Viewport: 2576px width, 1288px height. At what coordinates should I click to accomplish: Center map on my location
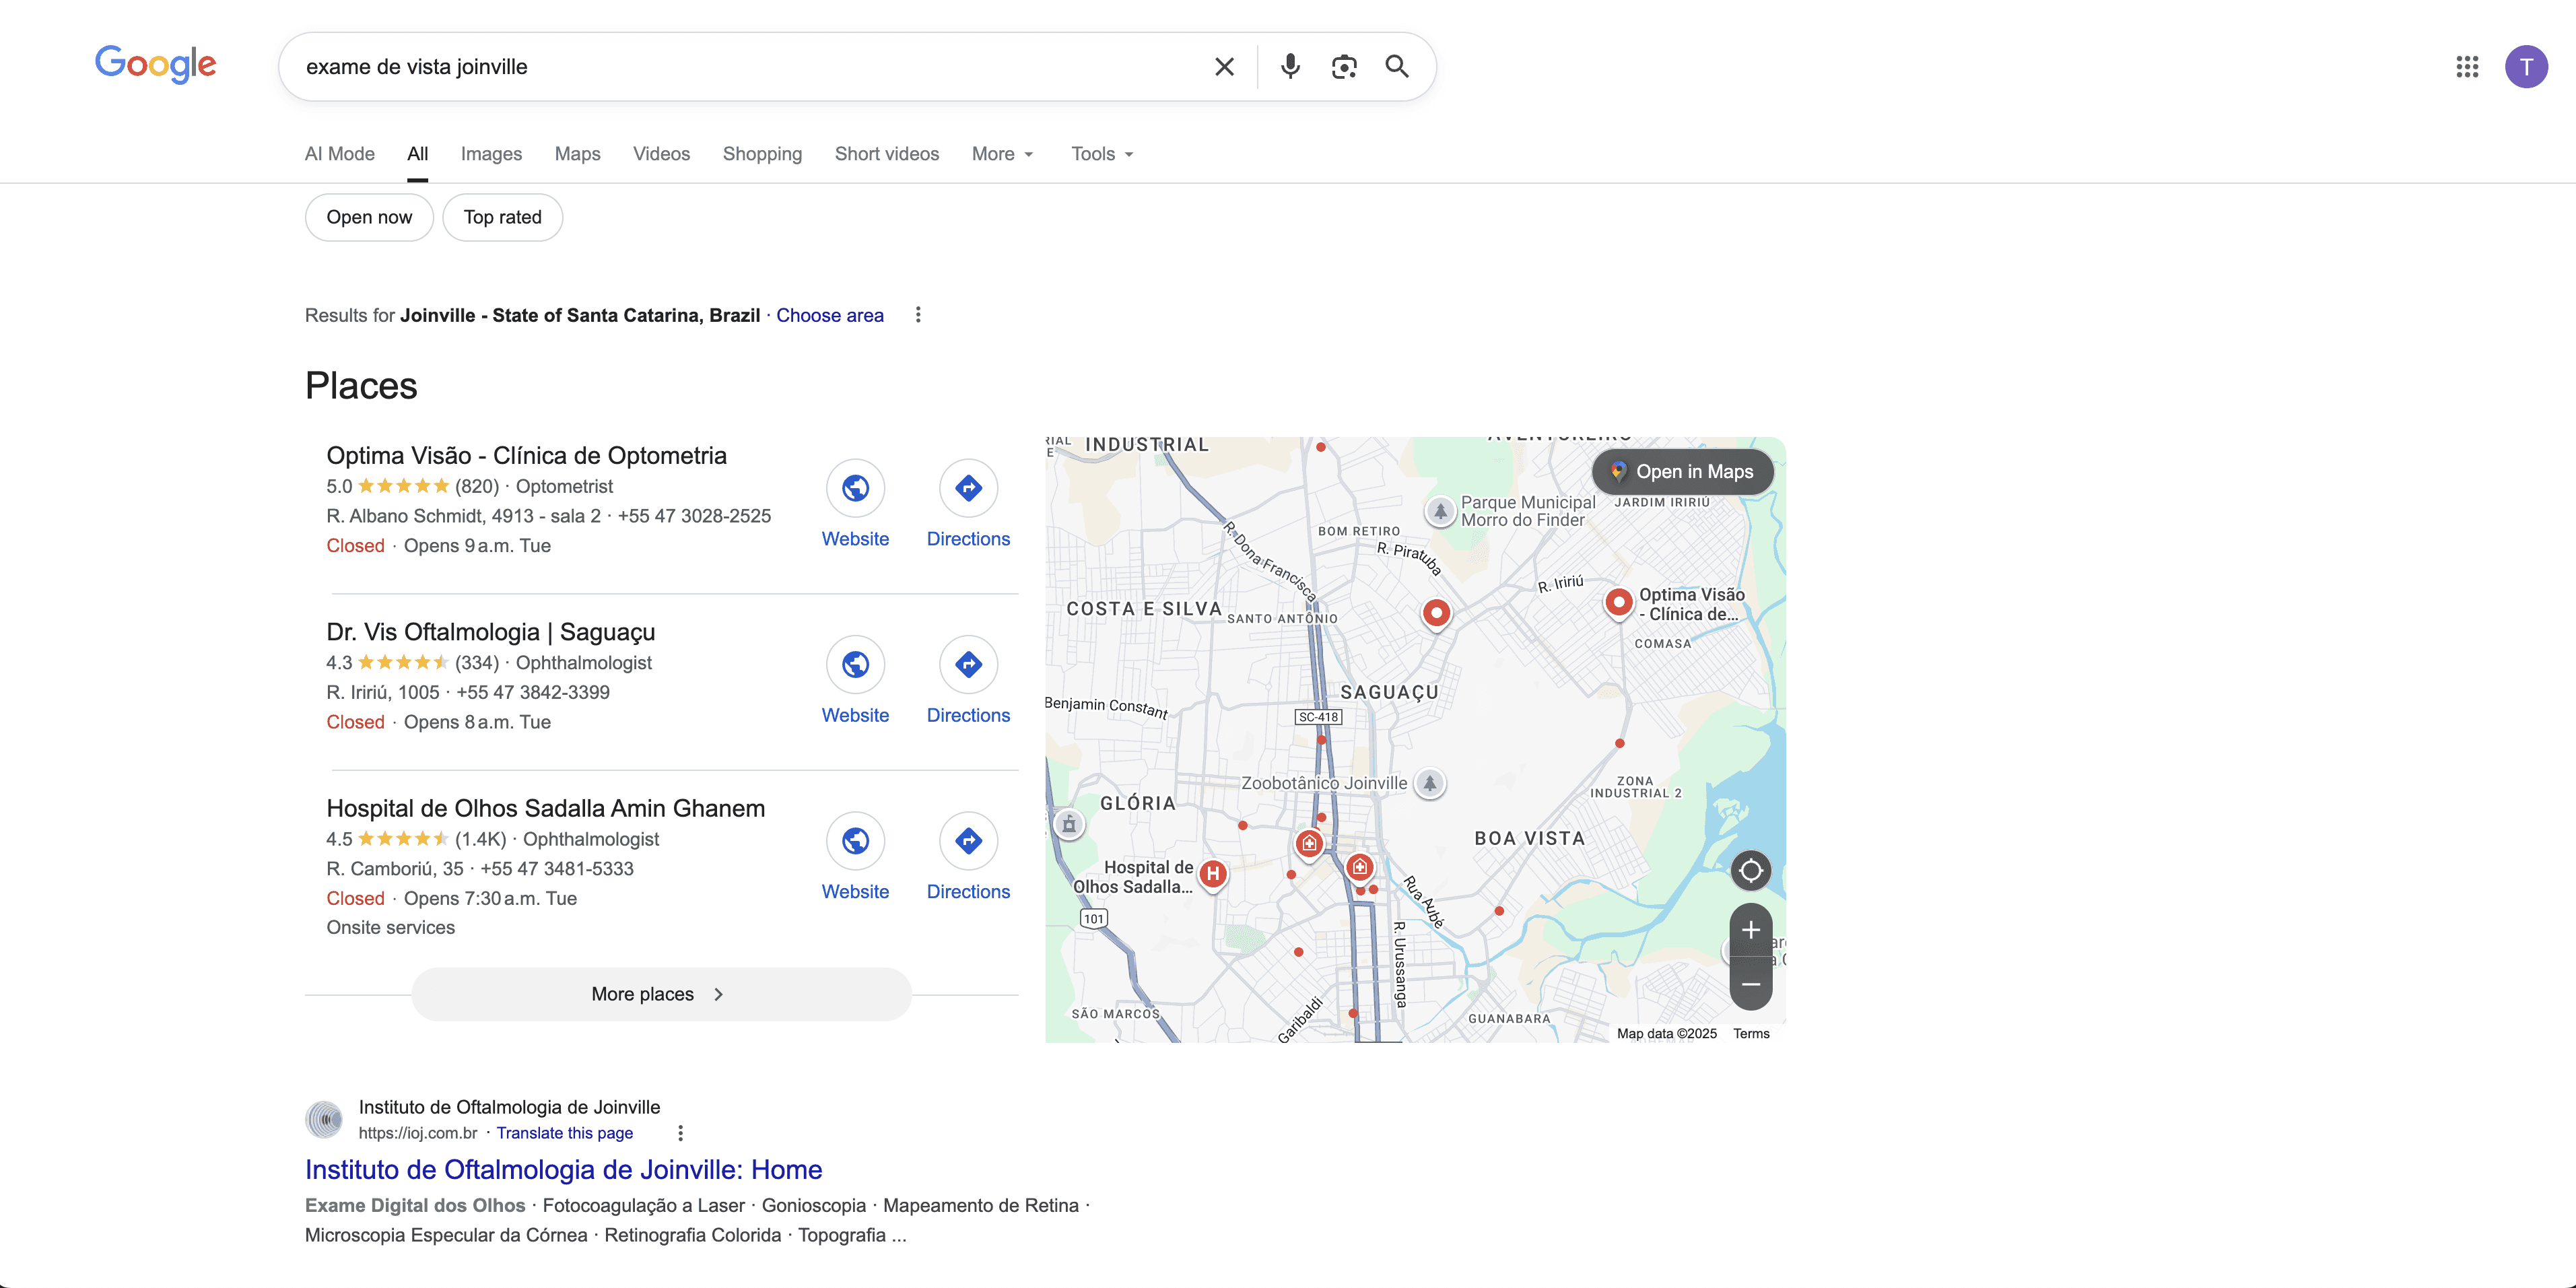pyautogui.click(x=1750, y=871)
